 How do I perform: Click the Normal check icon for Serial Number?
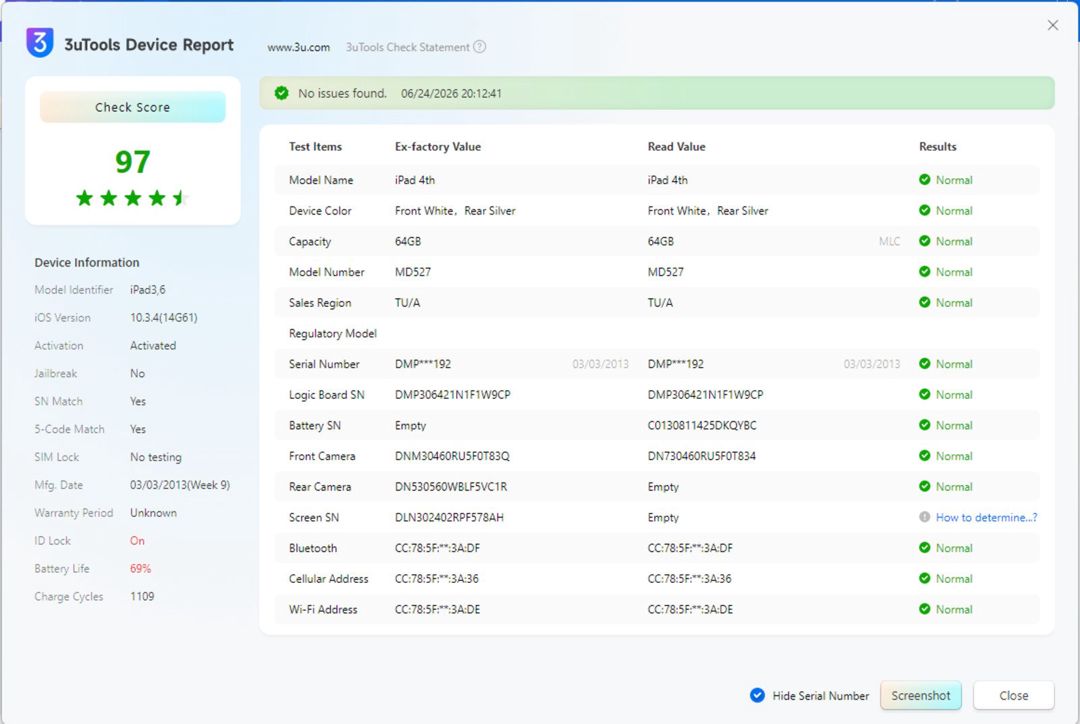click(x=924, y=364)
